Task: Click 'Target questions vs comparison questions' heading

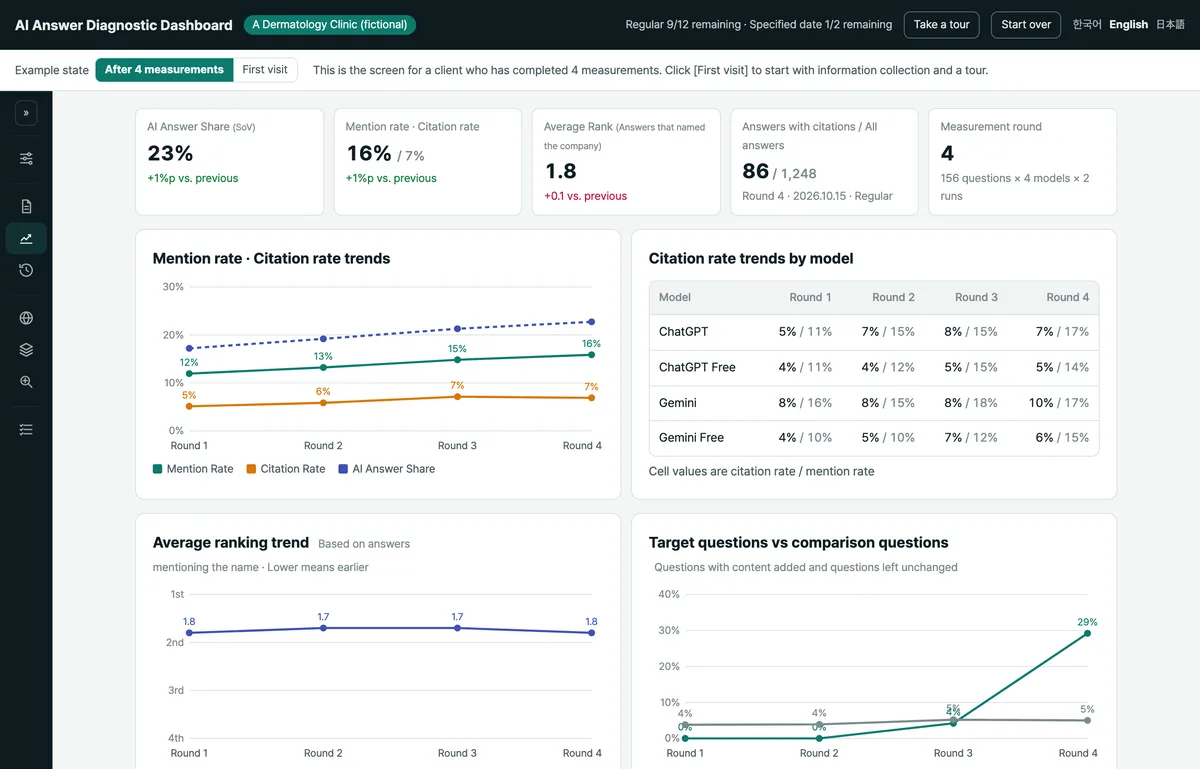Action: 799,542
